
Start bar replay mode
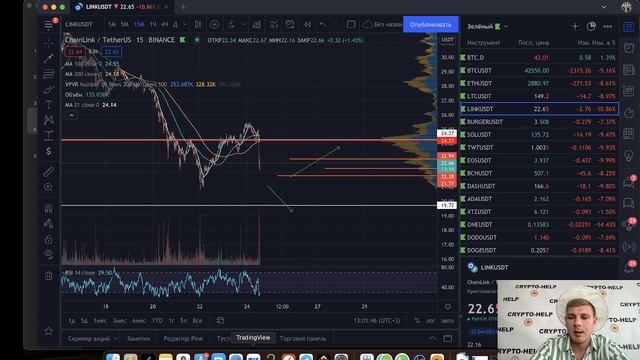(x=307, y=24)
